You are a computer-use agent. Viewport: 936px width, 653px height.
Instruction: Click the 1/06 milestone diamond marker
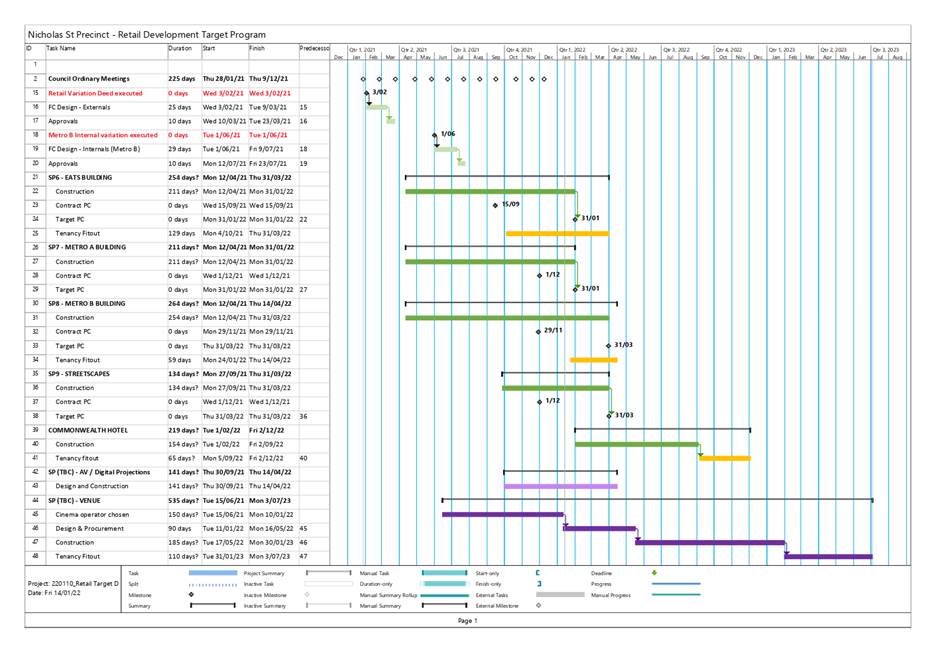point(436,134)
